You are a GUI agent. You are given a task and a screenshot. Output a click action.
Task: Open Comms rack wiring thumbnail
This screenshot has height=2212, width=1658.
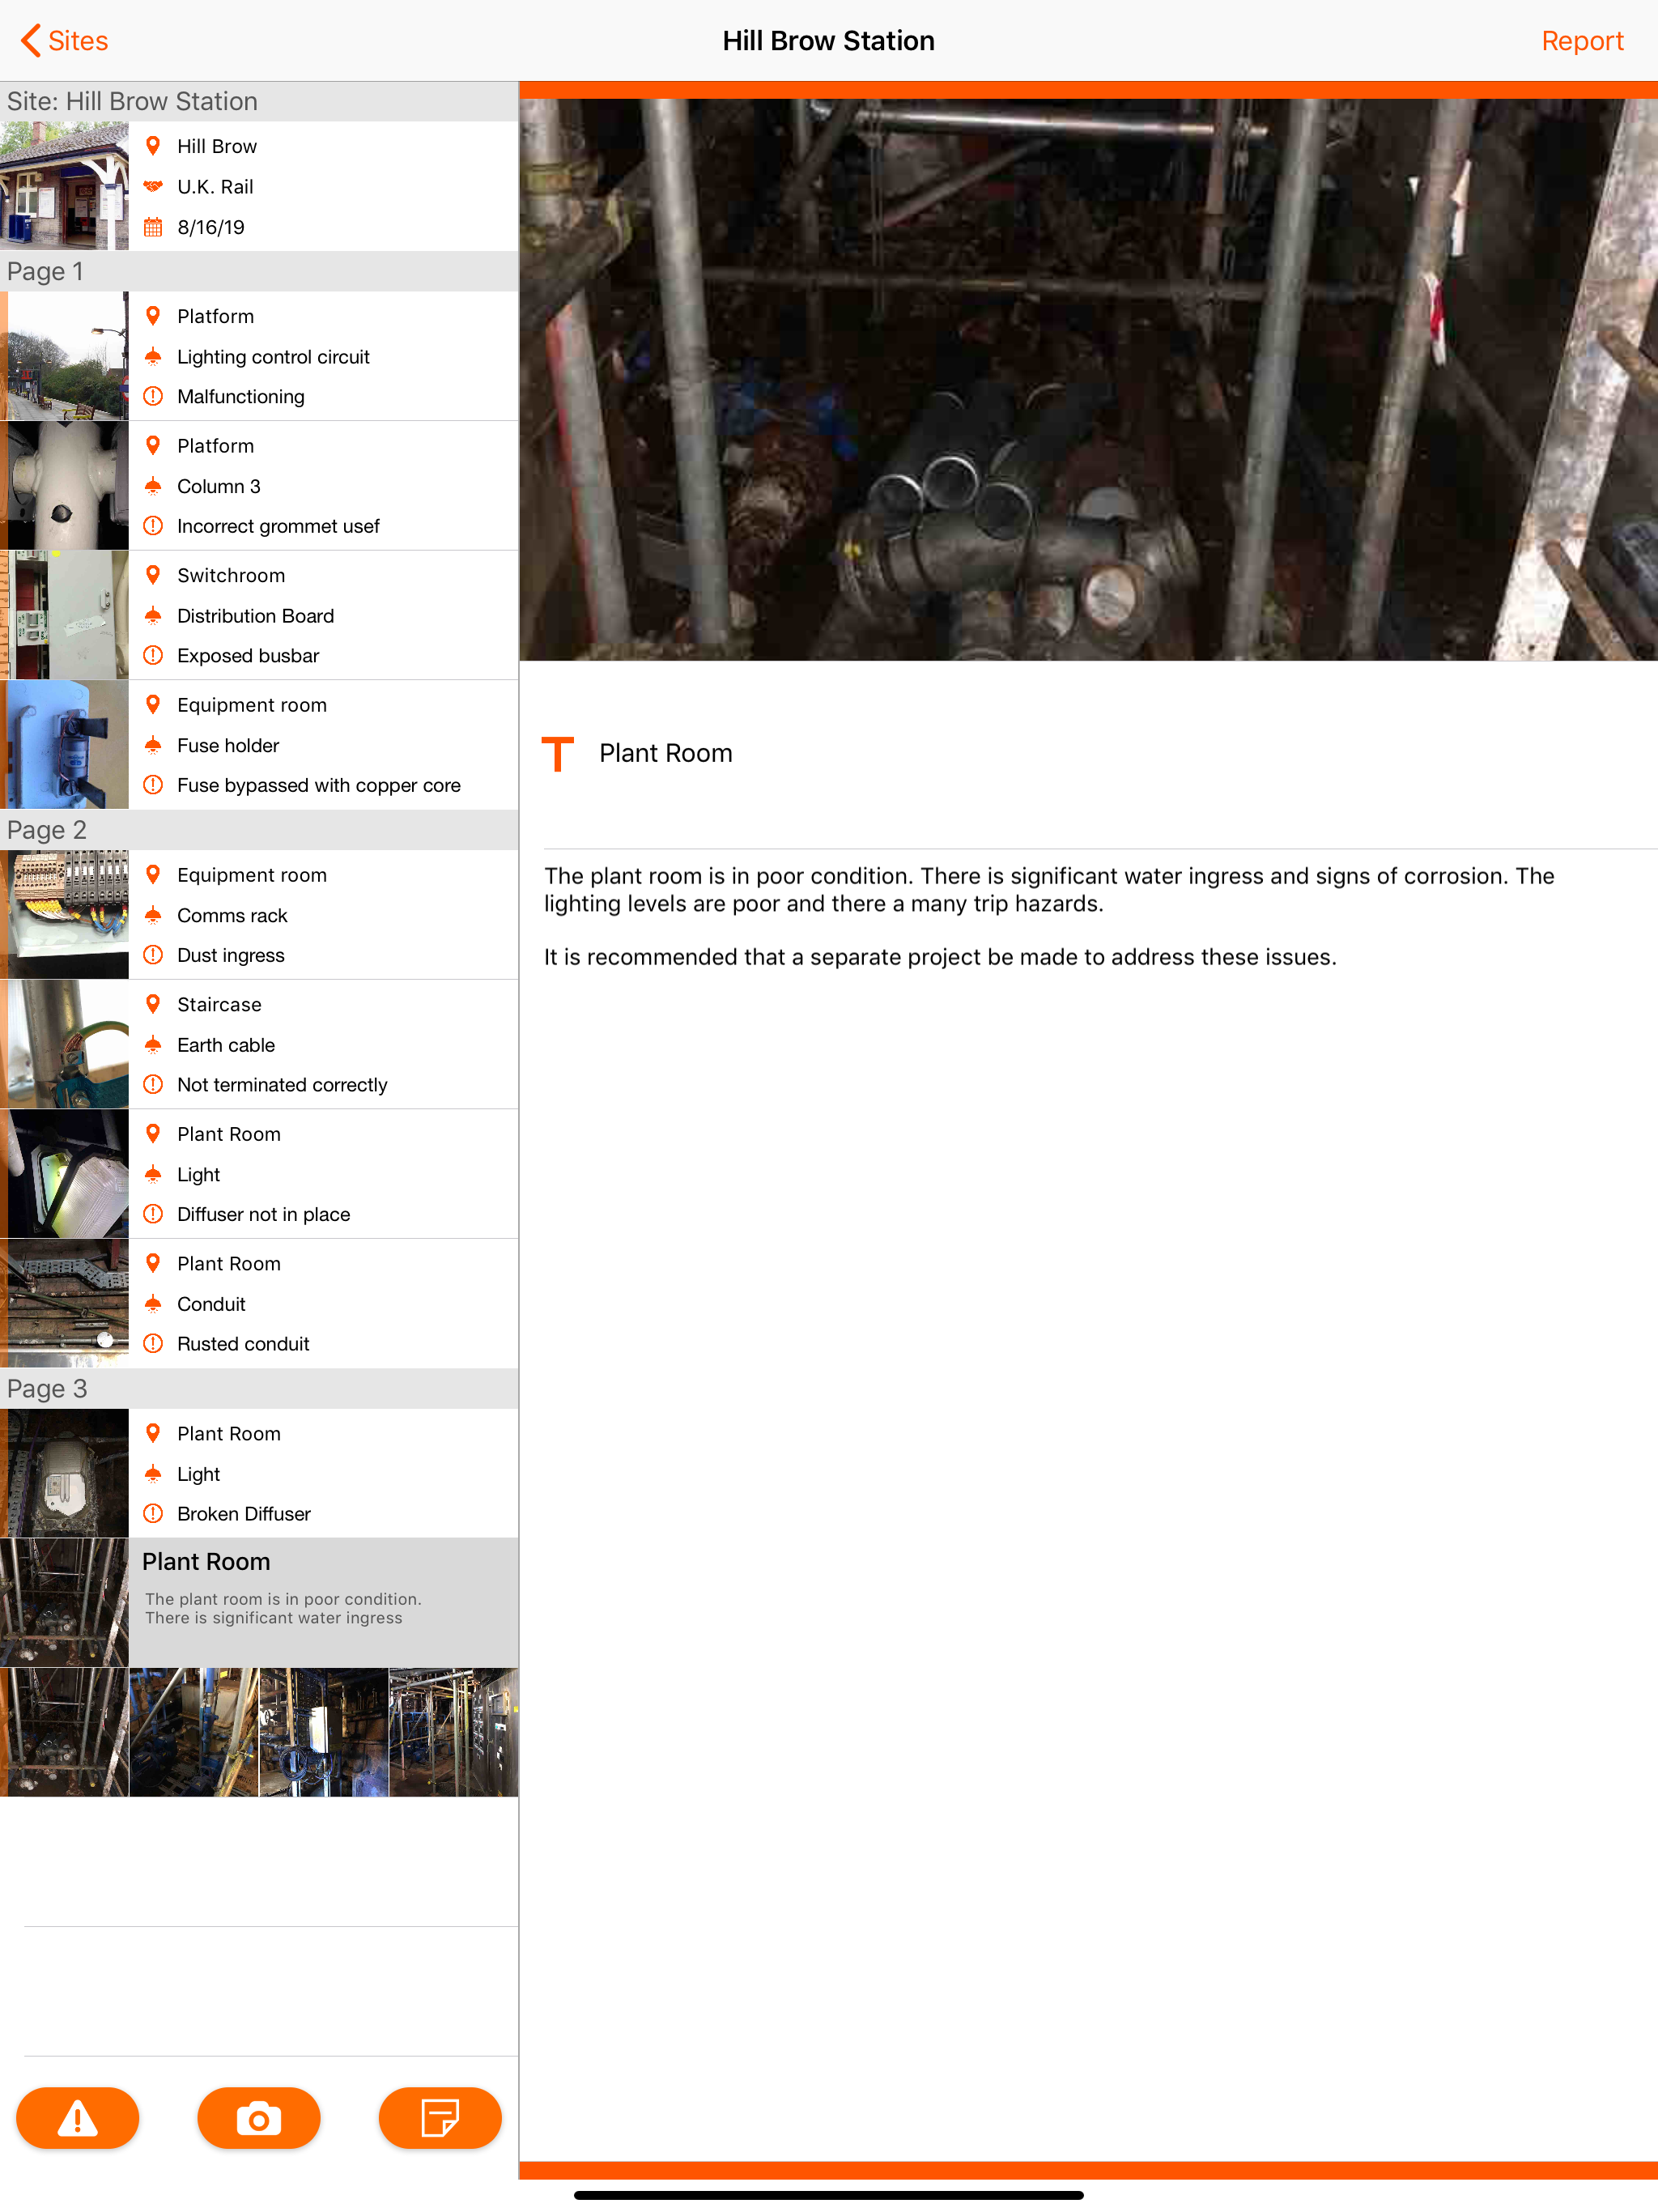pos(65,915)
